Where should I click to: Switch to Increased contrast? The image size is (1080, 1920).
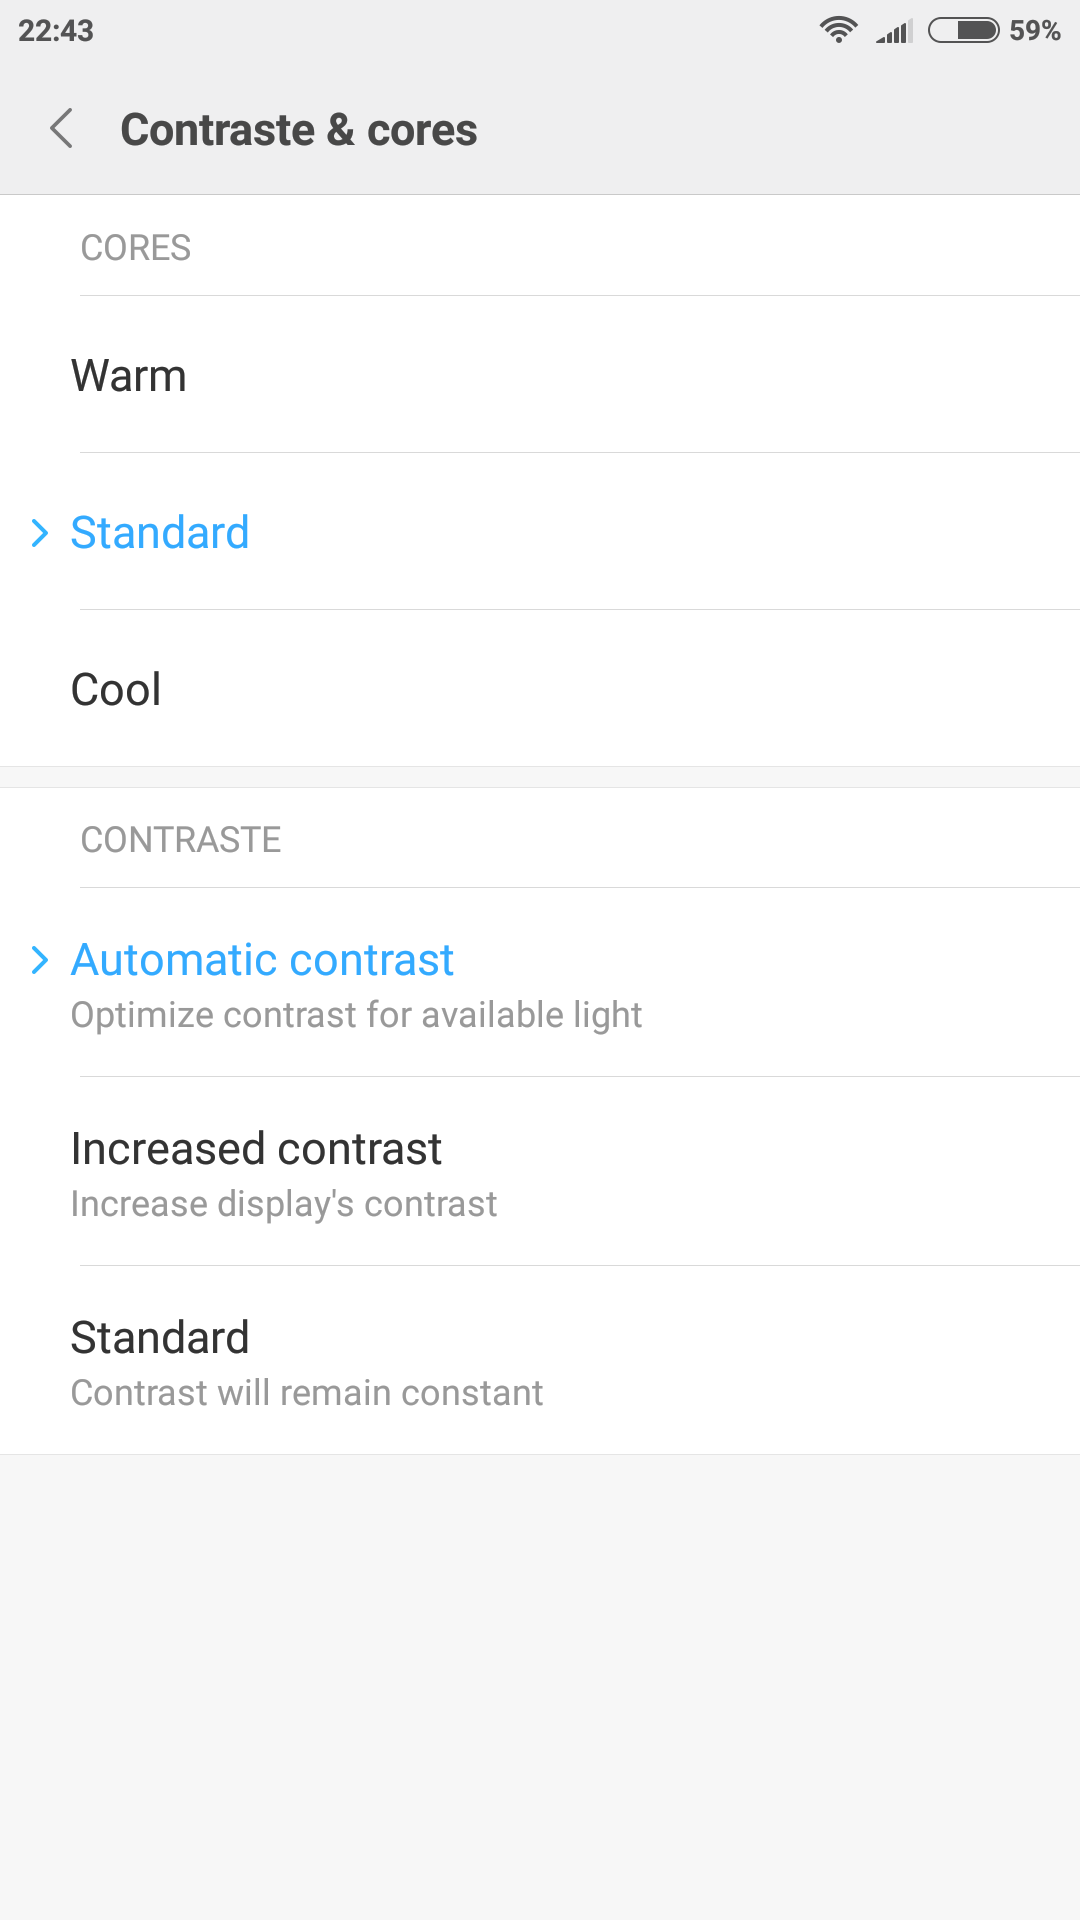pyautogui.click(x=540, y=1172)
